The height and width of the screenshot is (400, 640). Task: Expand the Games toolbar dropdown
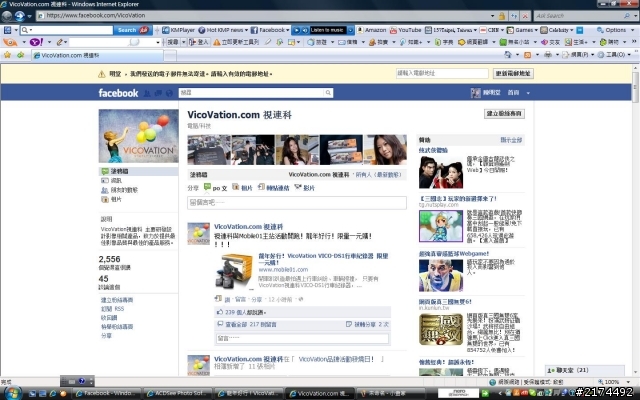click(x=536, y=30)
